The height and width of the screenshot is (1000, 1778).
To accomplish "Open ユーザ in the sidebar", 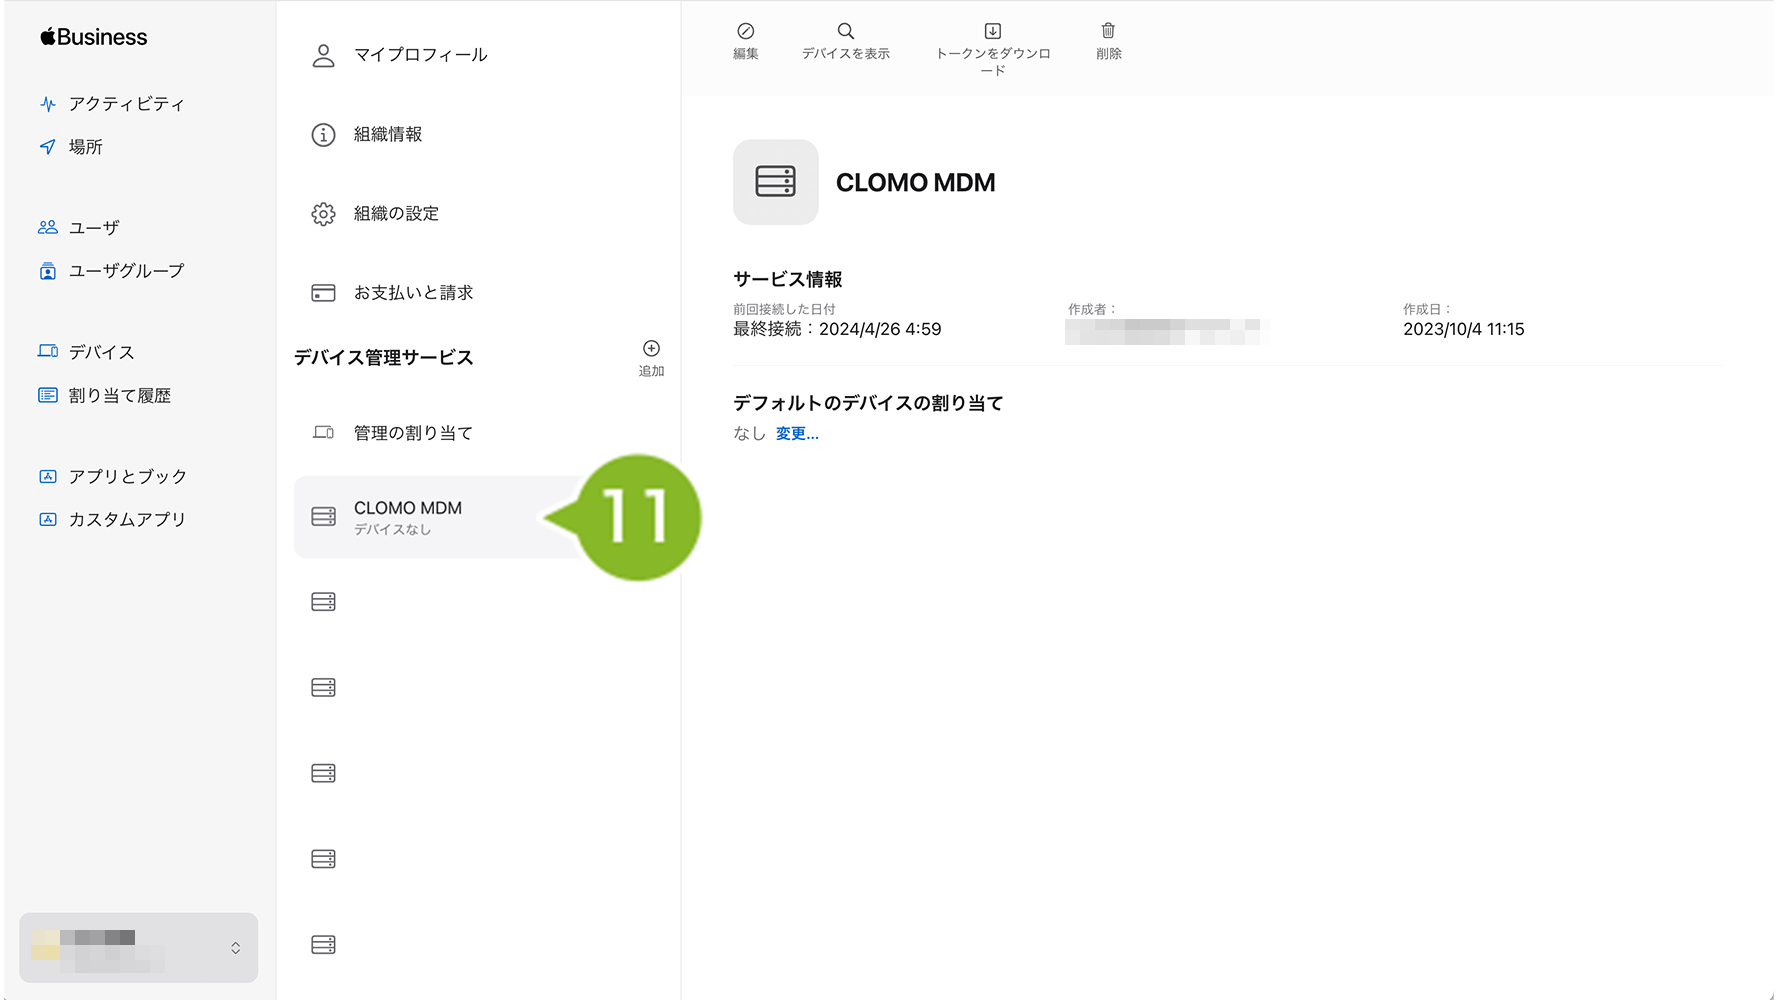I will [x=79, y=228].
